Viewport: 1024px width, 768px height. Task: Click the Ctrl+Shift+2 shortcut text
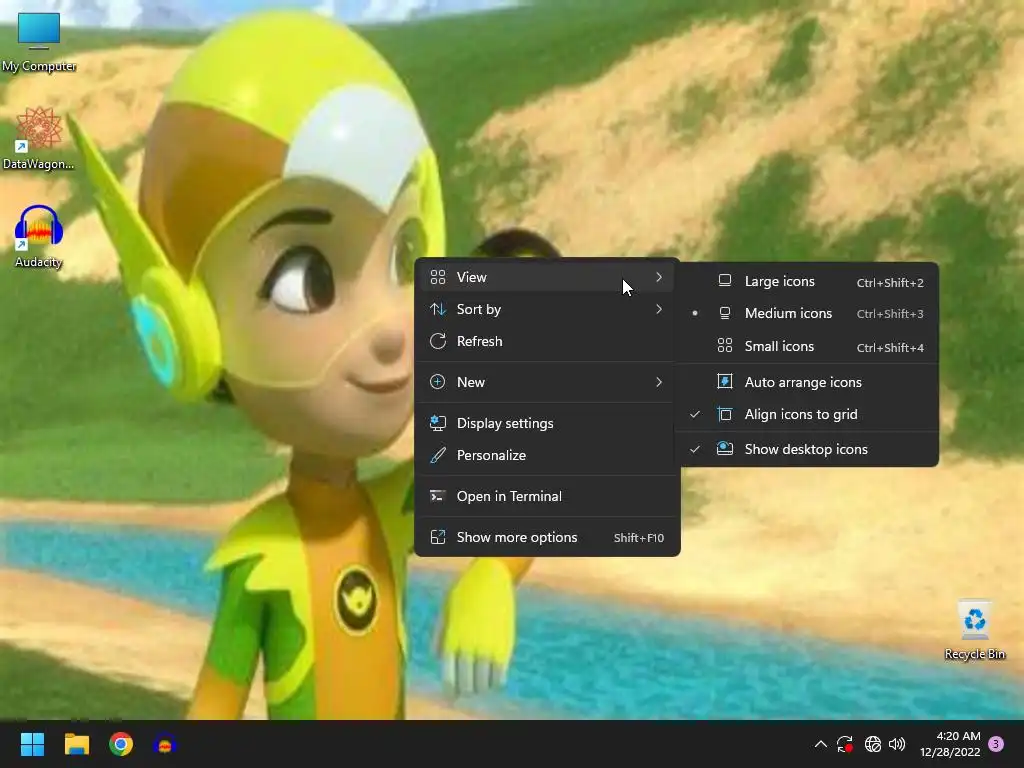point(890,283)
